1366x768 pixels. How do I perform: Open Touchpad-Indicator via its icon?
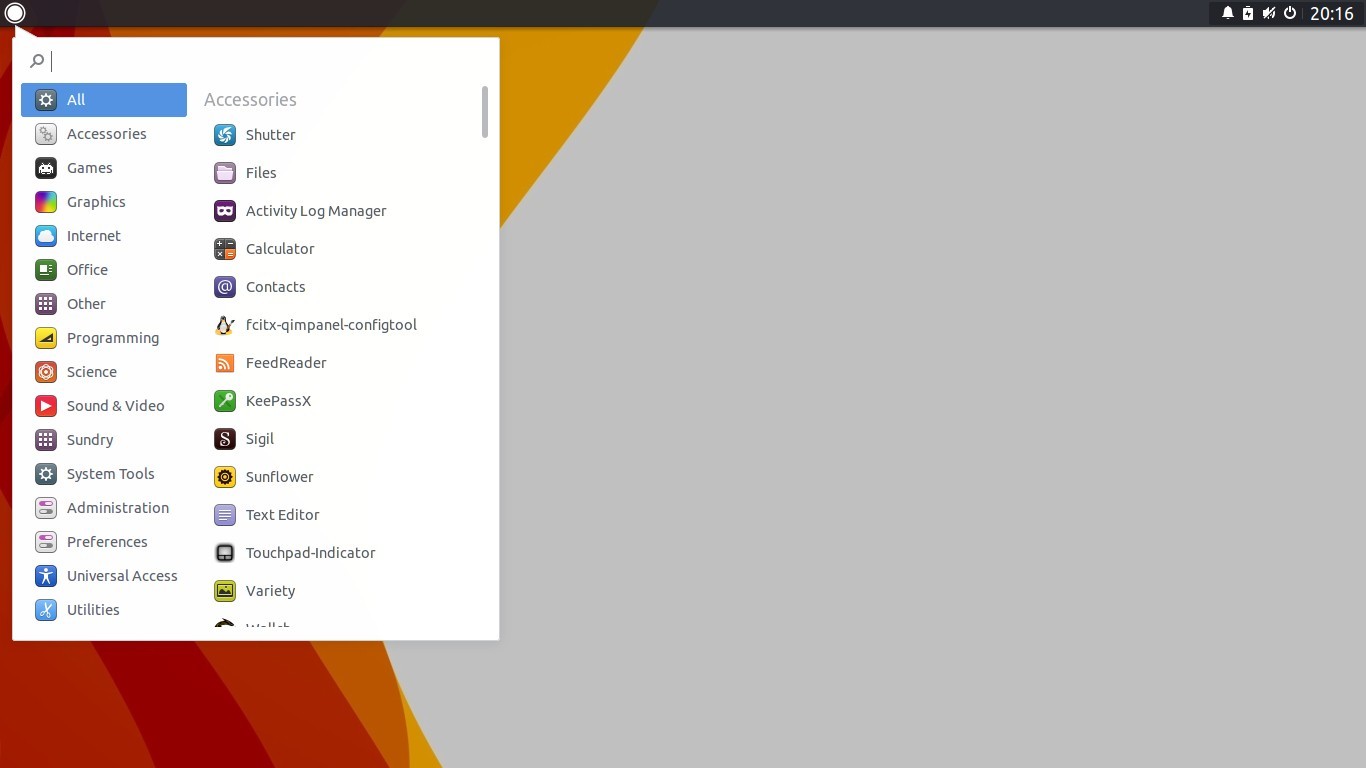click(225, 553)
